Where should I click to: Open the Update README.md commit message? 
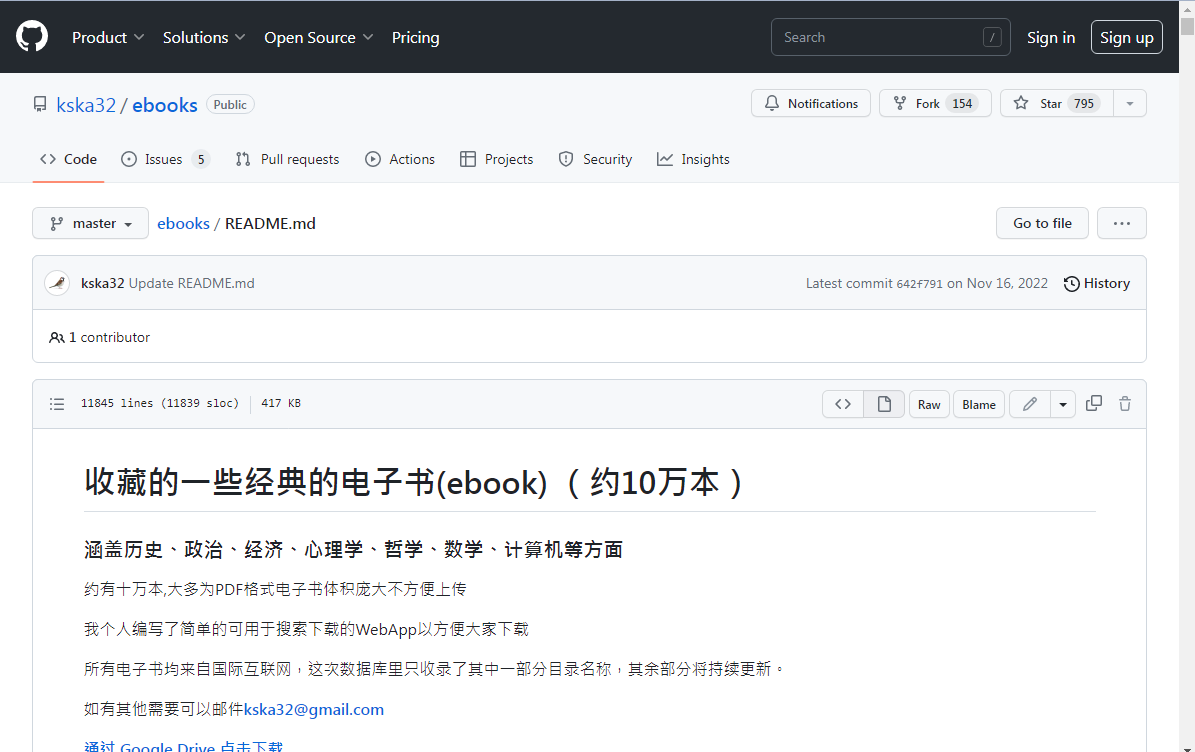tap(191, 283)
